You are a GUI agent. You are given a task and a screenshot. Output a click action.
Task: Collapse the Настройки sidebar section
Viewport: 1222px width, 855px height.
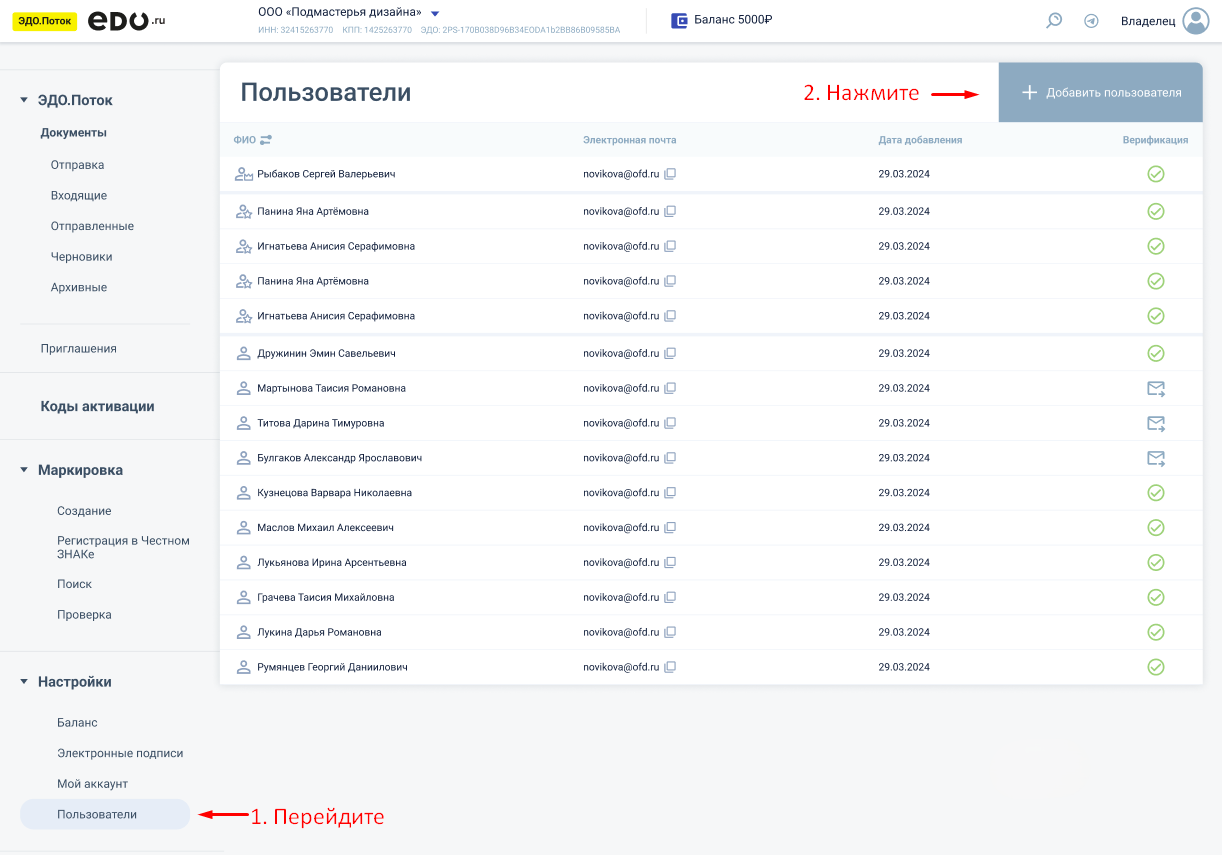tap(24, 682)
